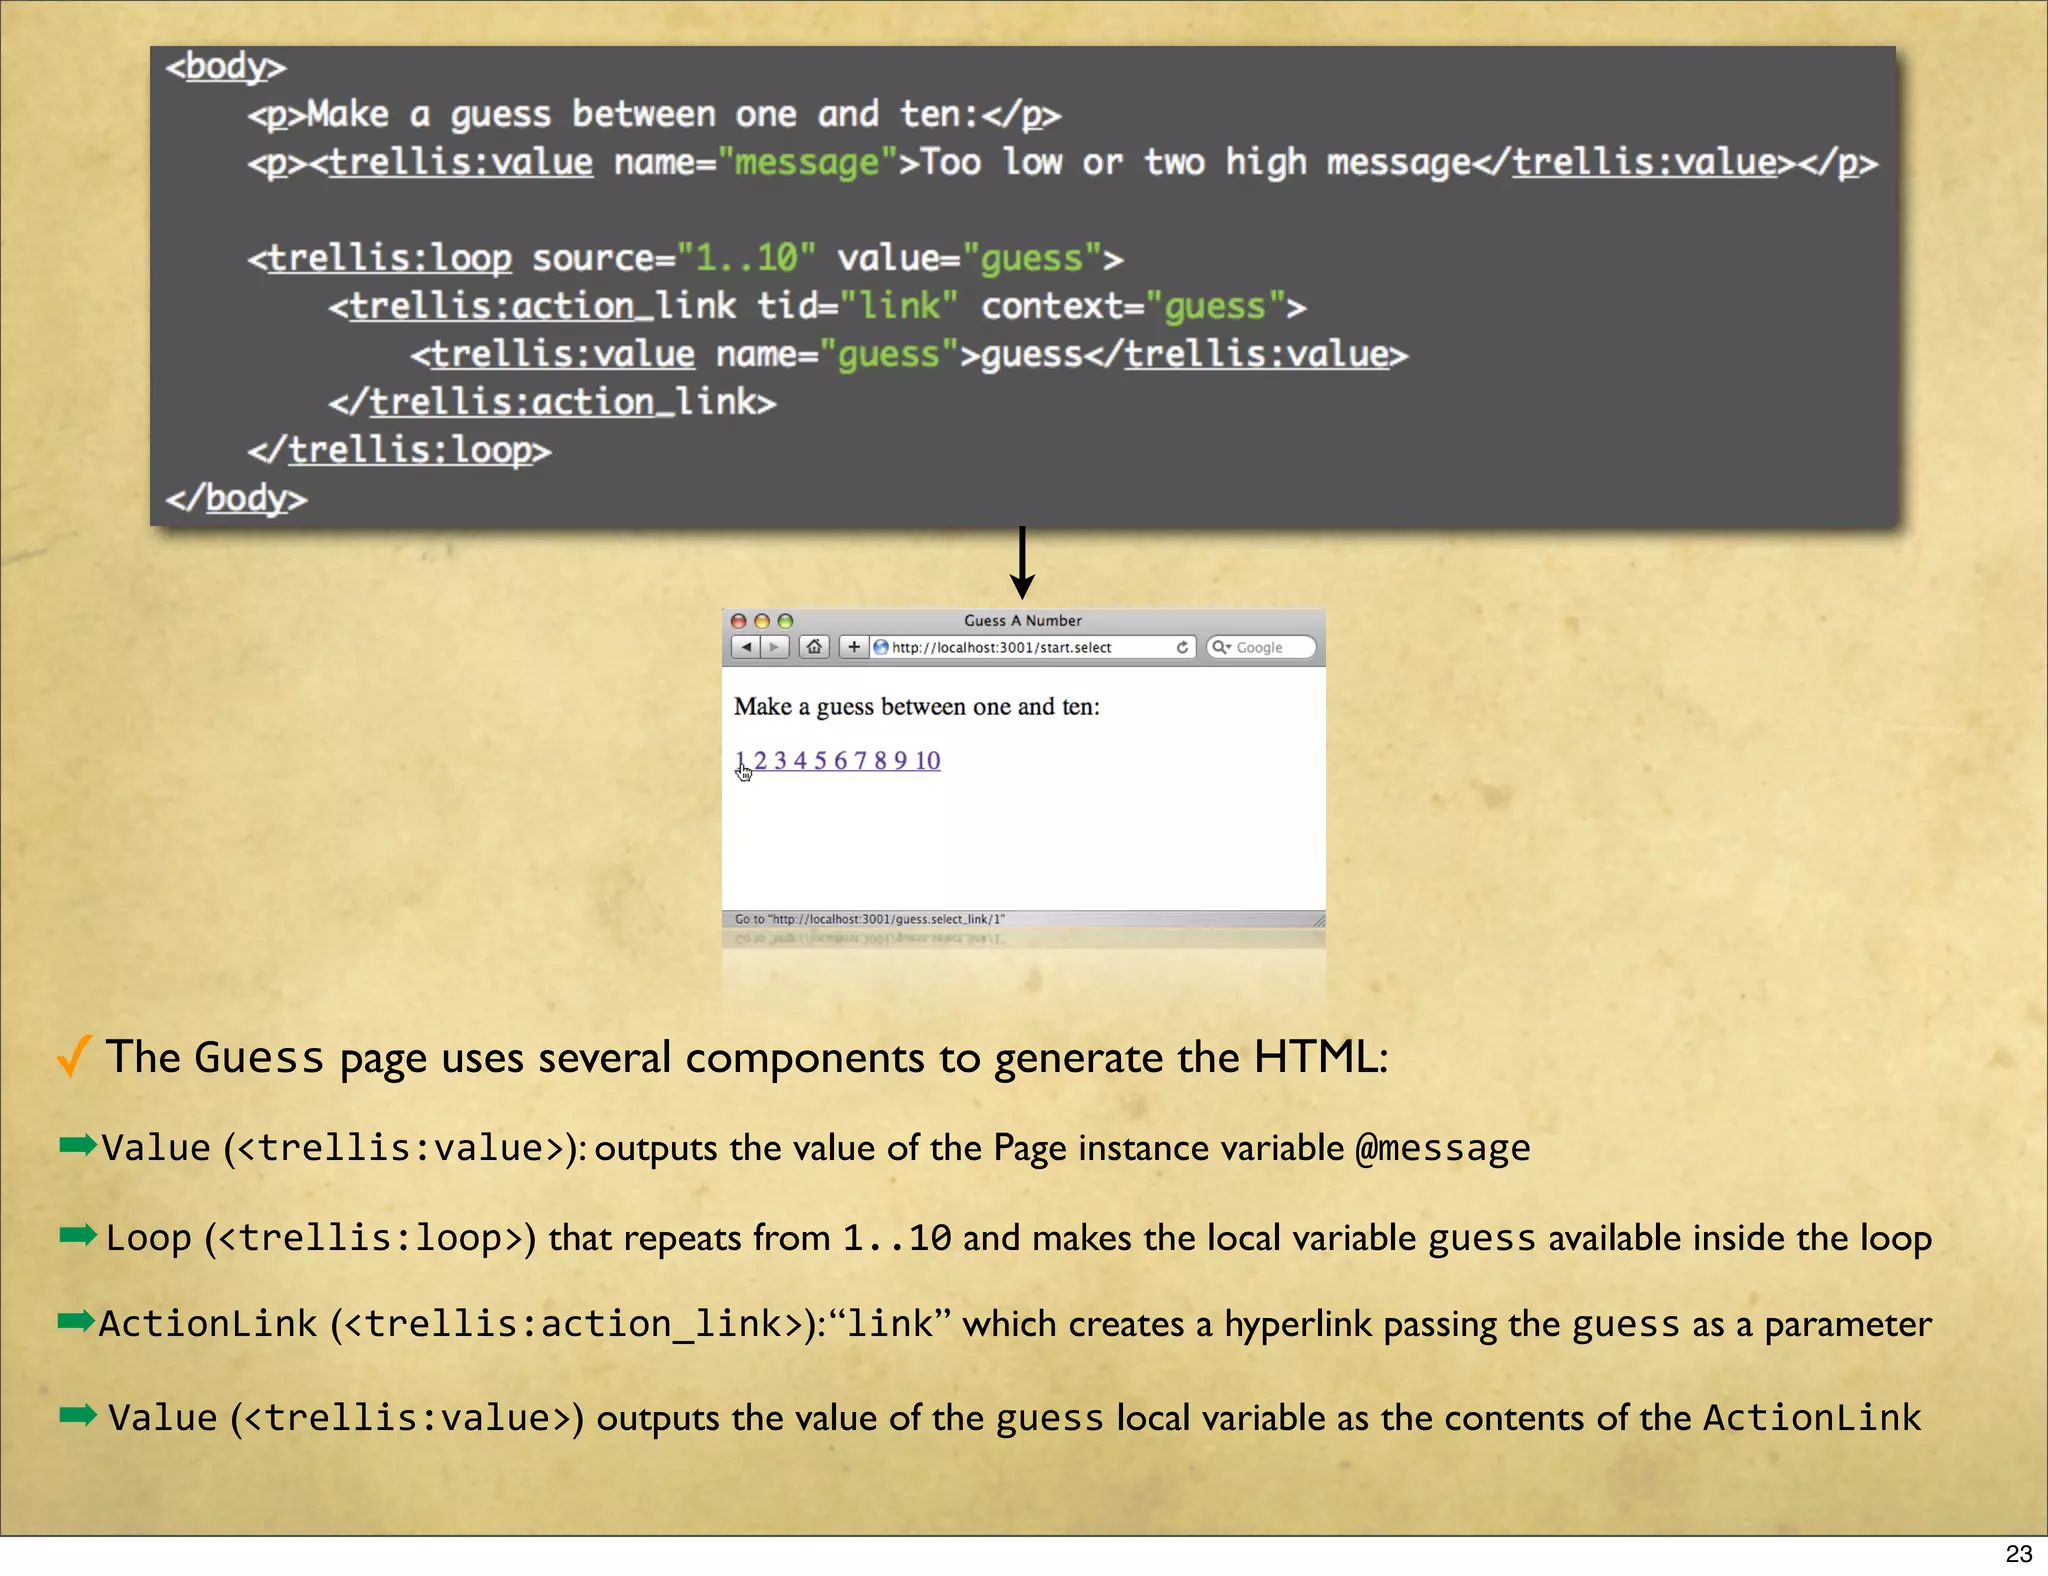Image resolution: width=2048 pixels, height=1576 pixels.
Task: Reload the page with the refresh icon
Action: (1182, 647)
